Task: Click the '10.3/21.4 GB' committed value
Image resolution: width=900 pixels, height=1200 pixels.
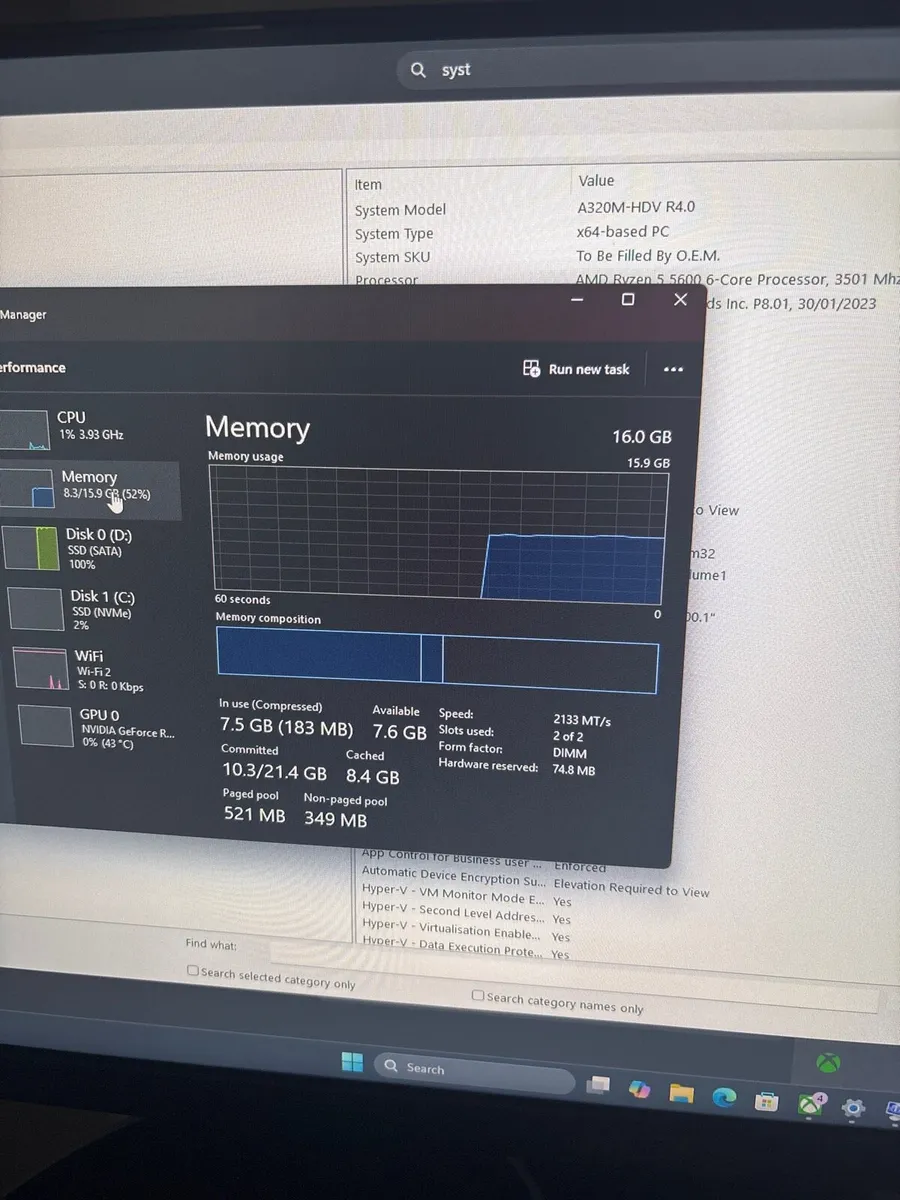Action: pos(274,773)
